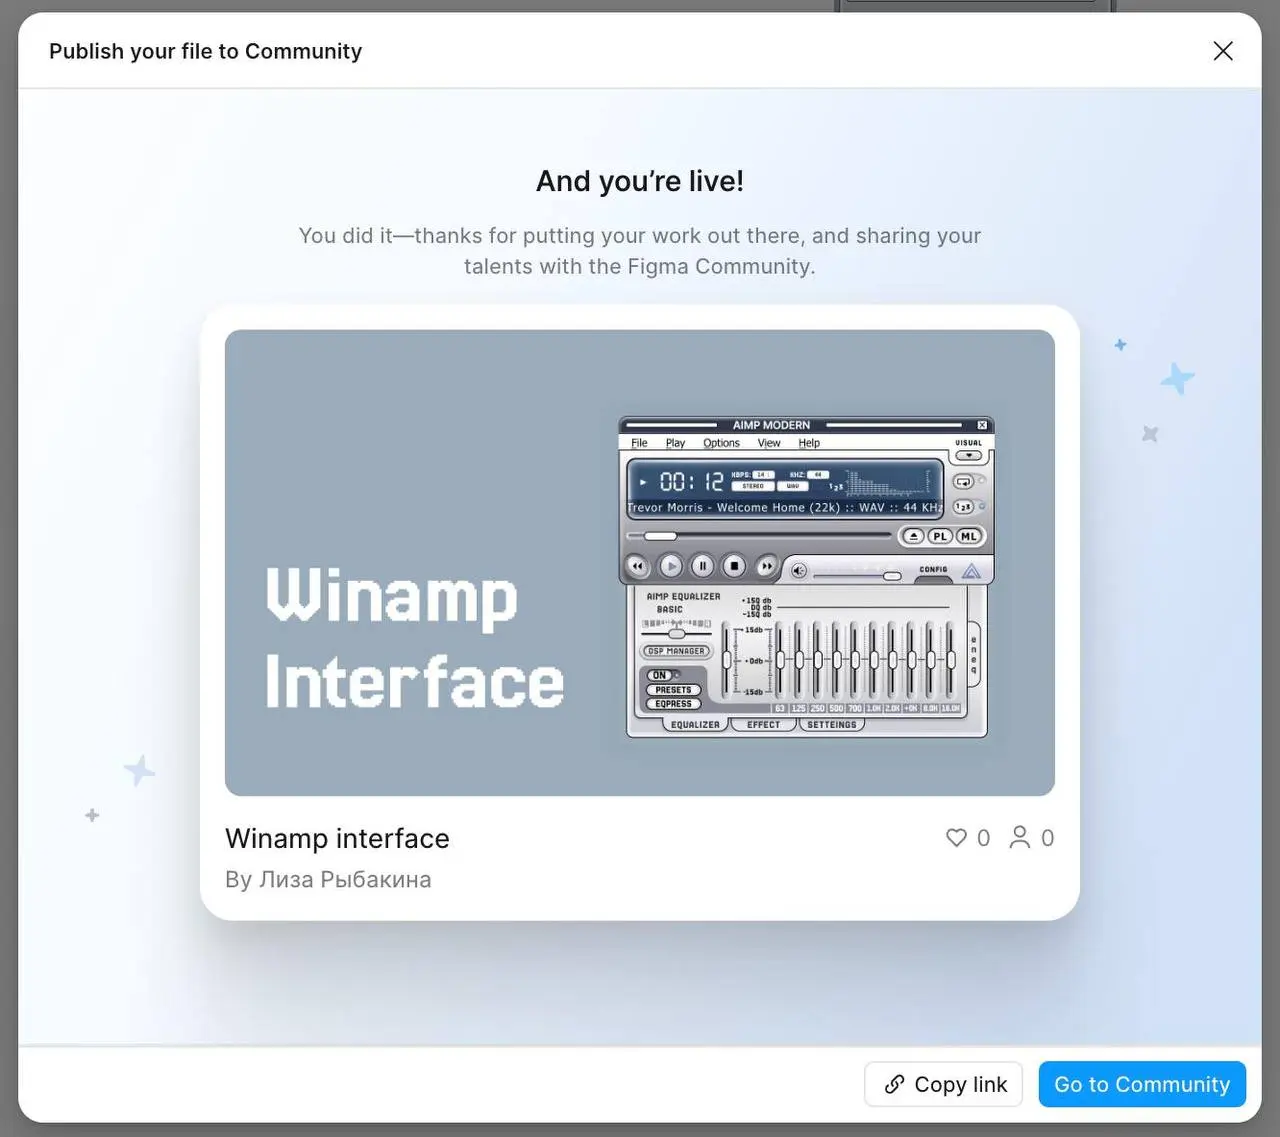The width and height of the screenshot is (1280, 1137).
Task: Click the heart likes icon
Action: click(957, 837)
